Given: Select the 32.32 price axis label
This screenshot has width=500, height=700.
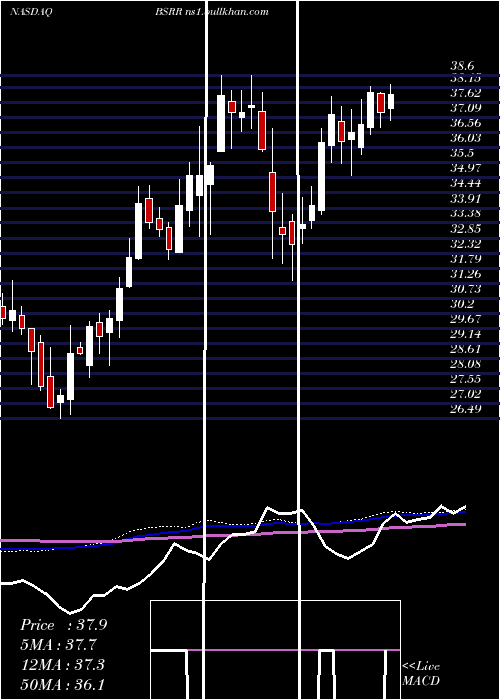Looking at the screenshot, I should (466, 244).
